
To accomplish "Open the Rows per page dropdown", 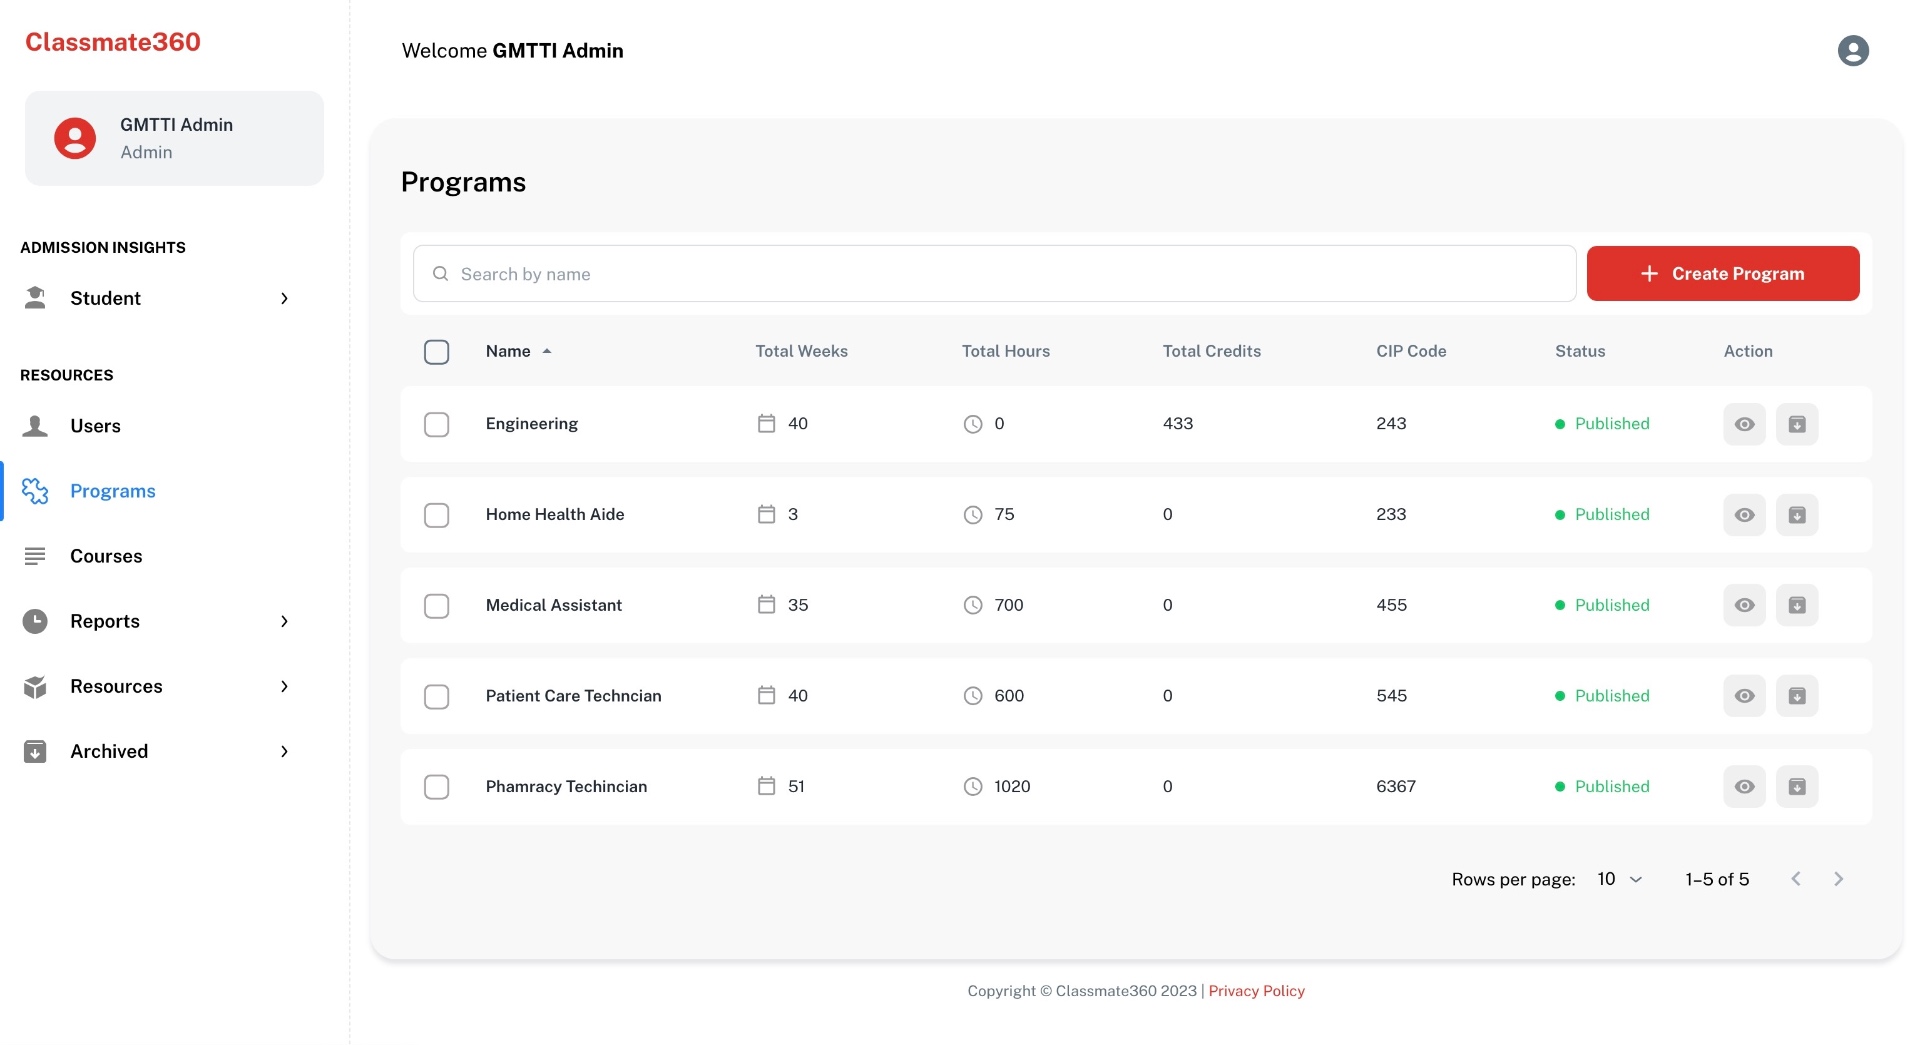I will click(x=1621, y=879).
